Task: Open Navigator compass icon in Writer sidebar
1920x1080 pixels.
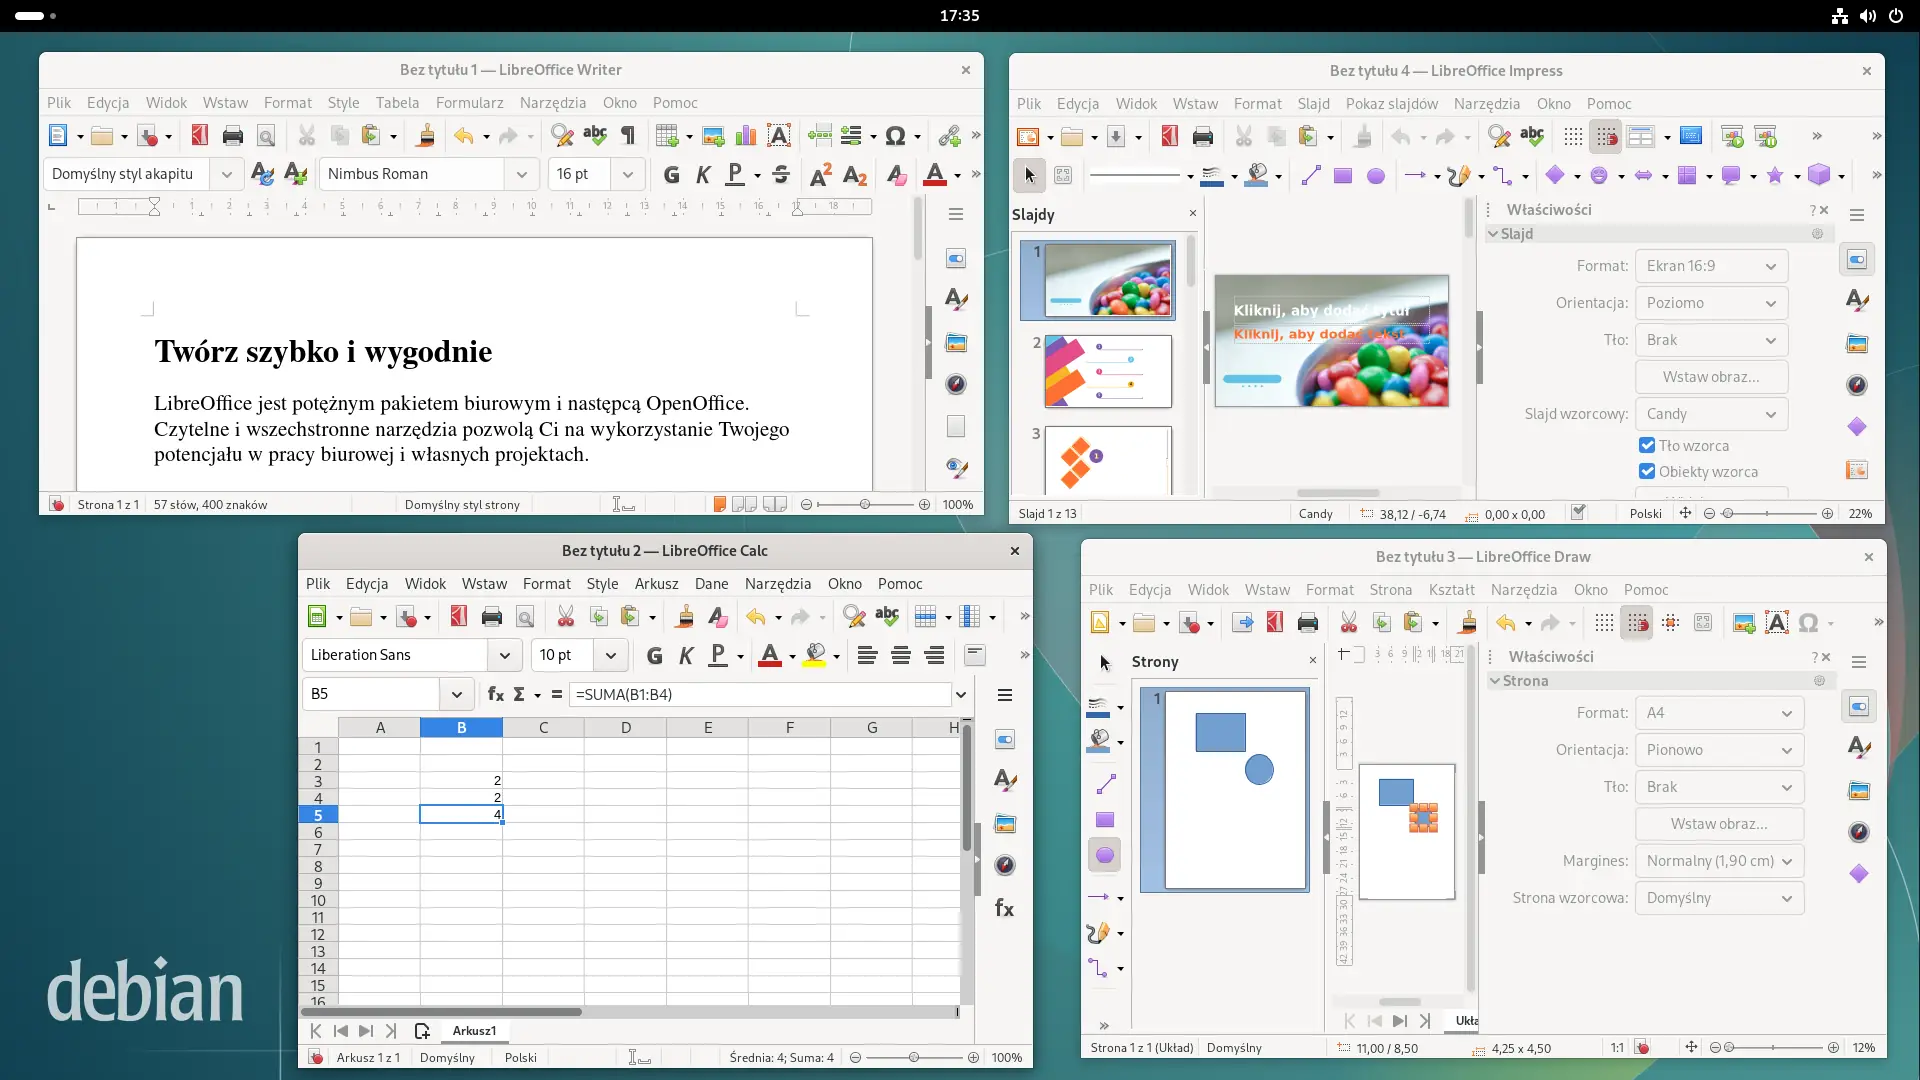Action: point(956,384)
